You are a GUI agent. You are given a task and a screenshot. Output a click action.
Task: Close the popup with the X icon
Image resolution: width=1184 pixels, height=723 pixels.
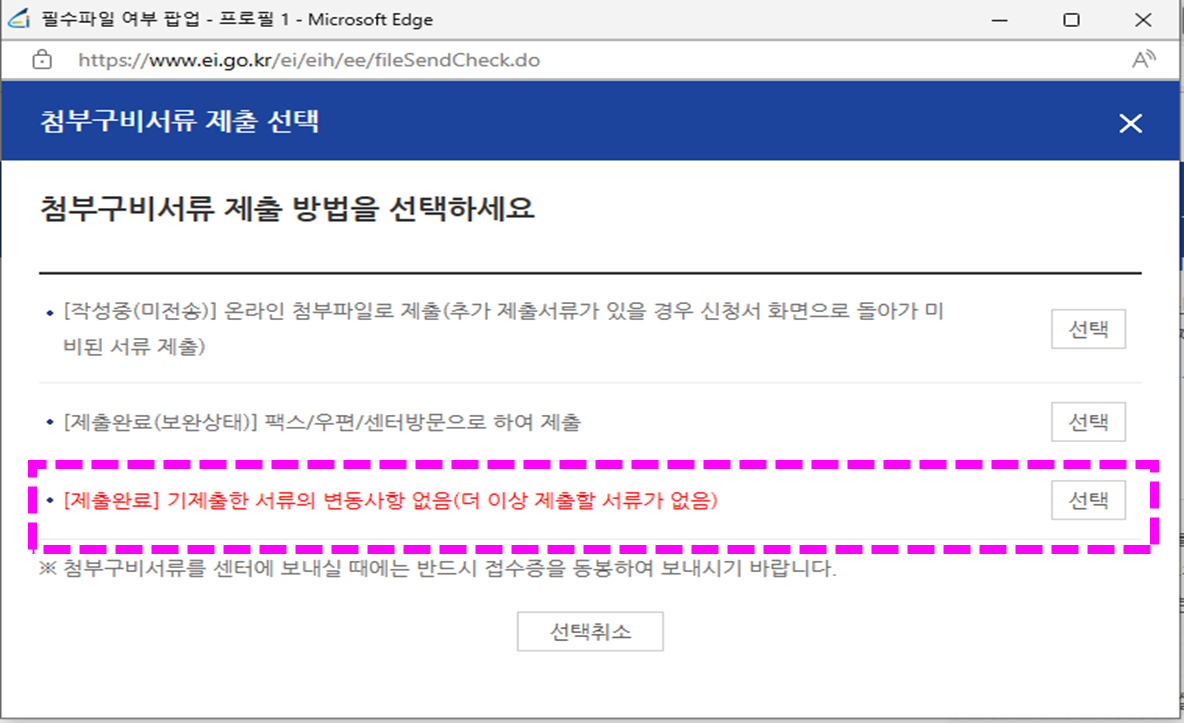pyautogui.click(x=1130, y=123)
